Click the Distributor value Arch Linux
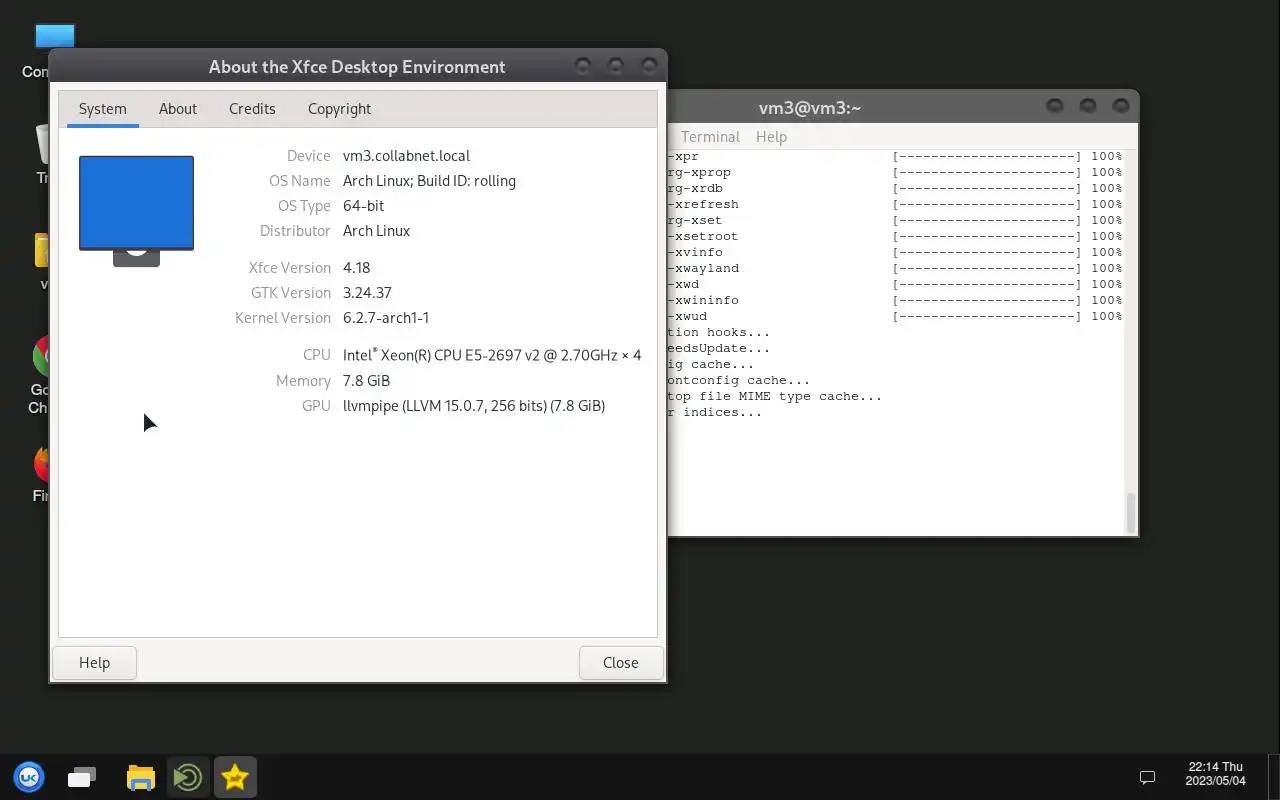This screenshot has height=800, width=1280. point(376,231)
